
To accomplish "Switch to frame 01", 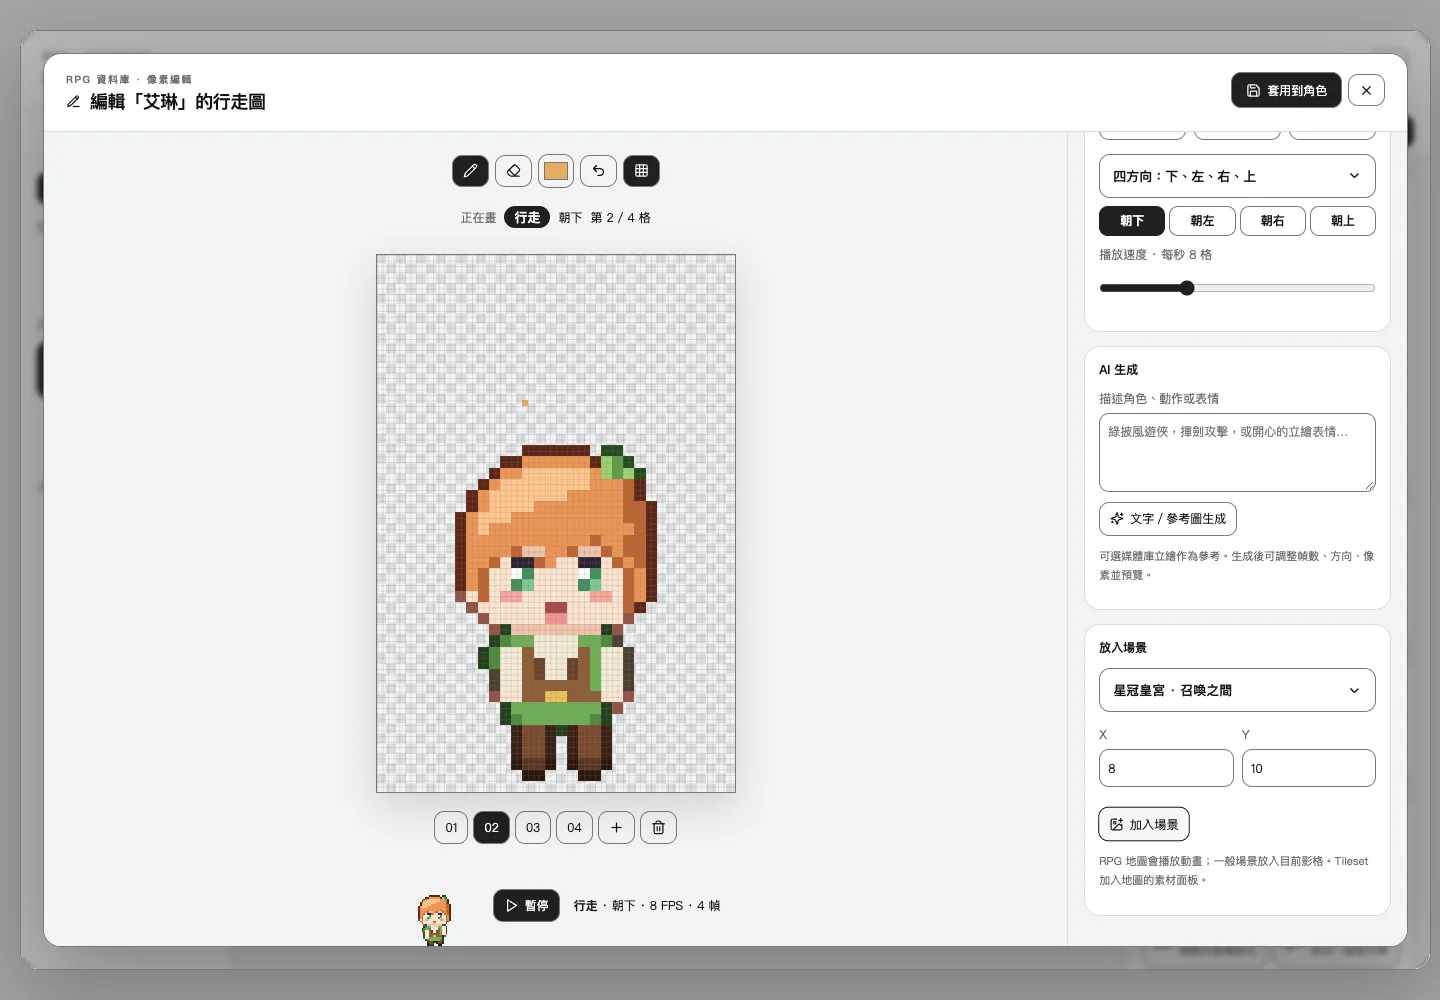I will [x=451, y=828].
